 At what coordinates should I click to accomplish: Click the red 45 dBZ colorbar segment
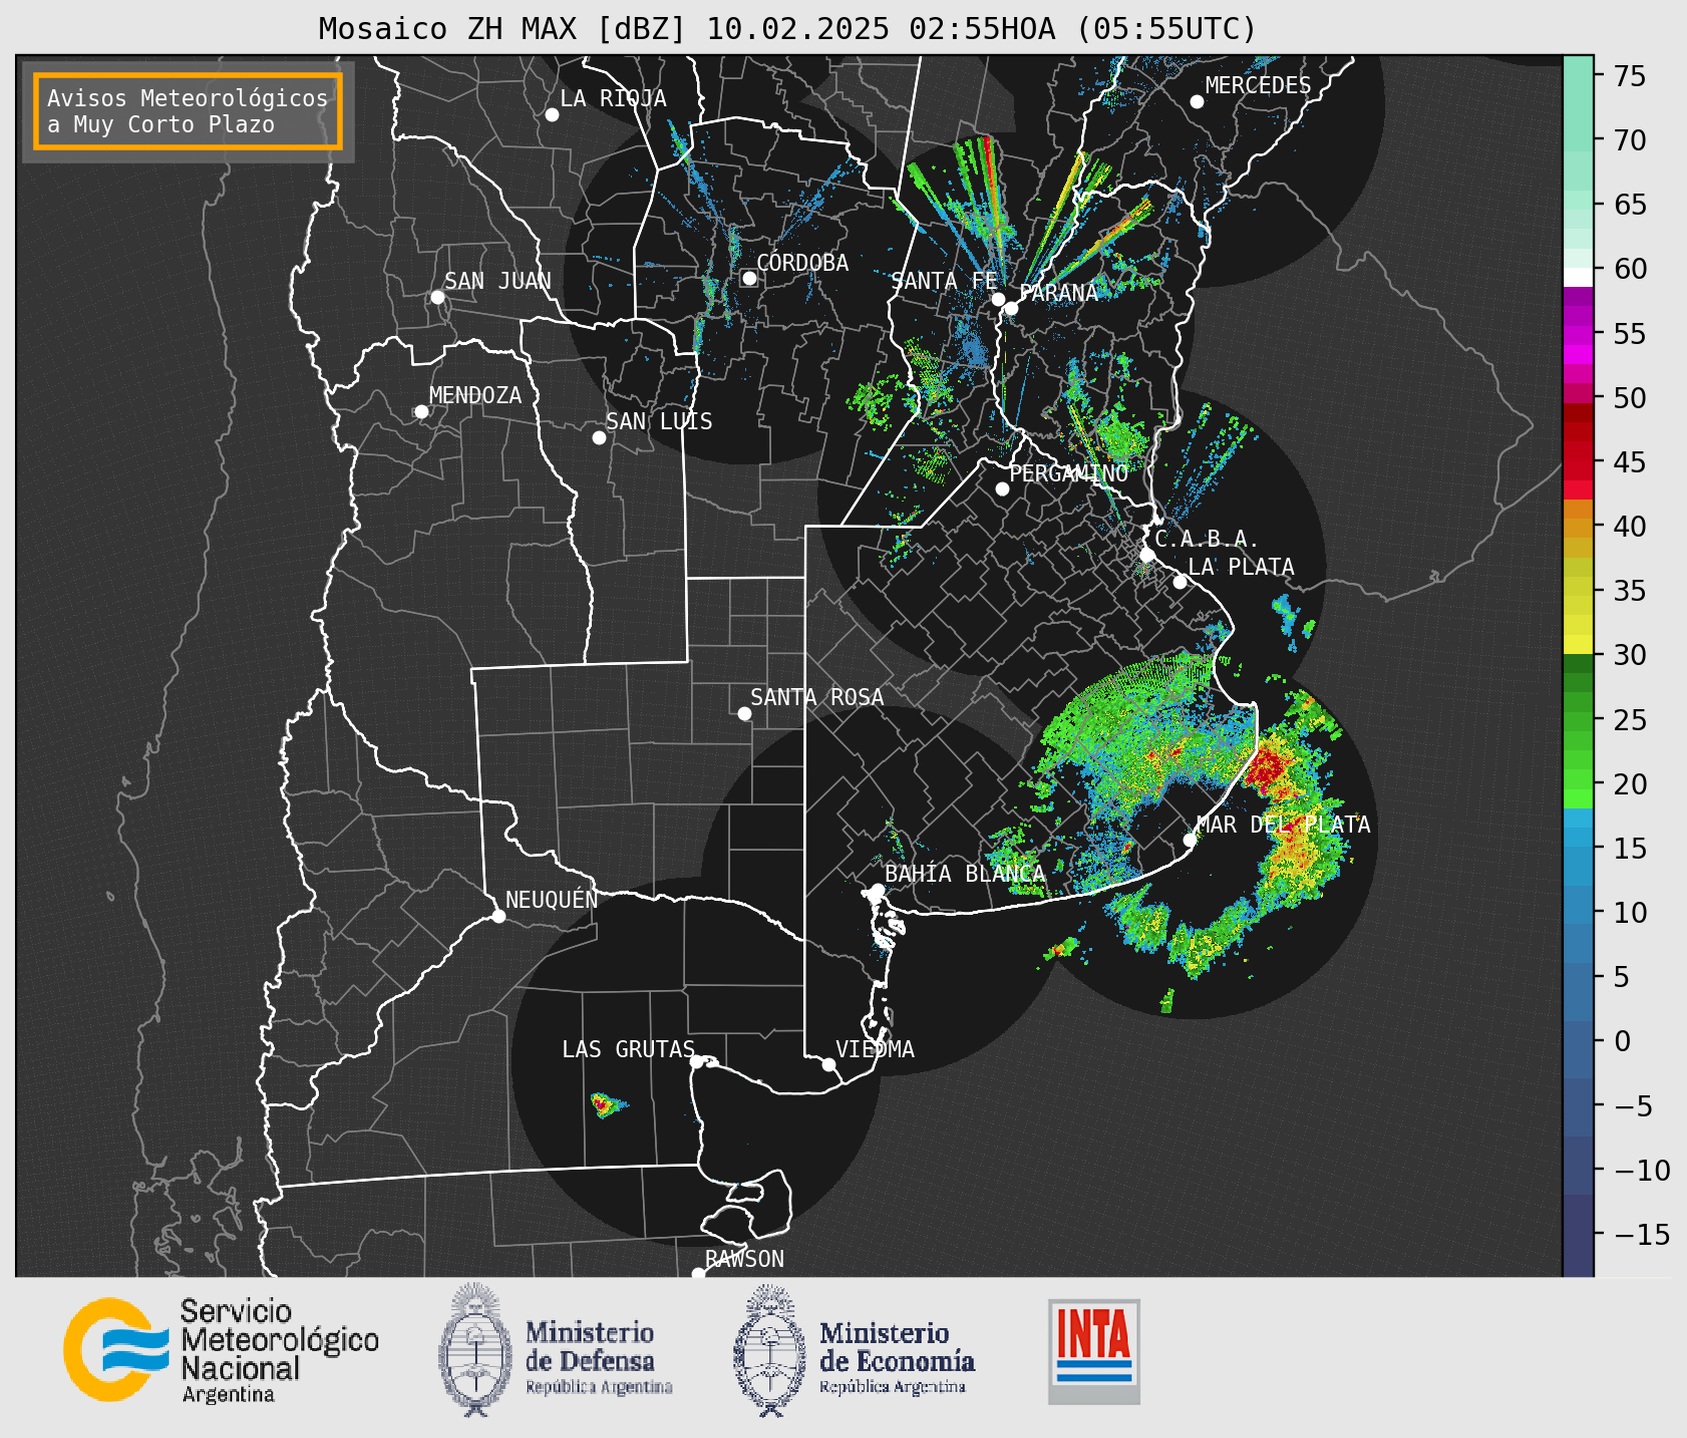(x=1578, y=462)
